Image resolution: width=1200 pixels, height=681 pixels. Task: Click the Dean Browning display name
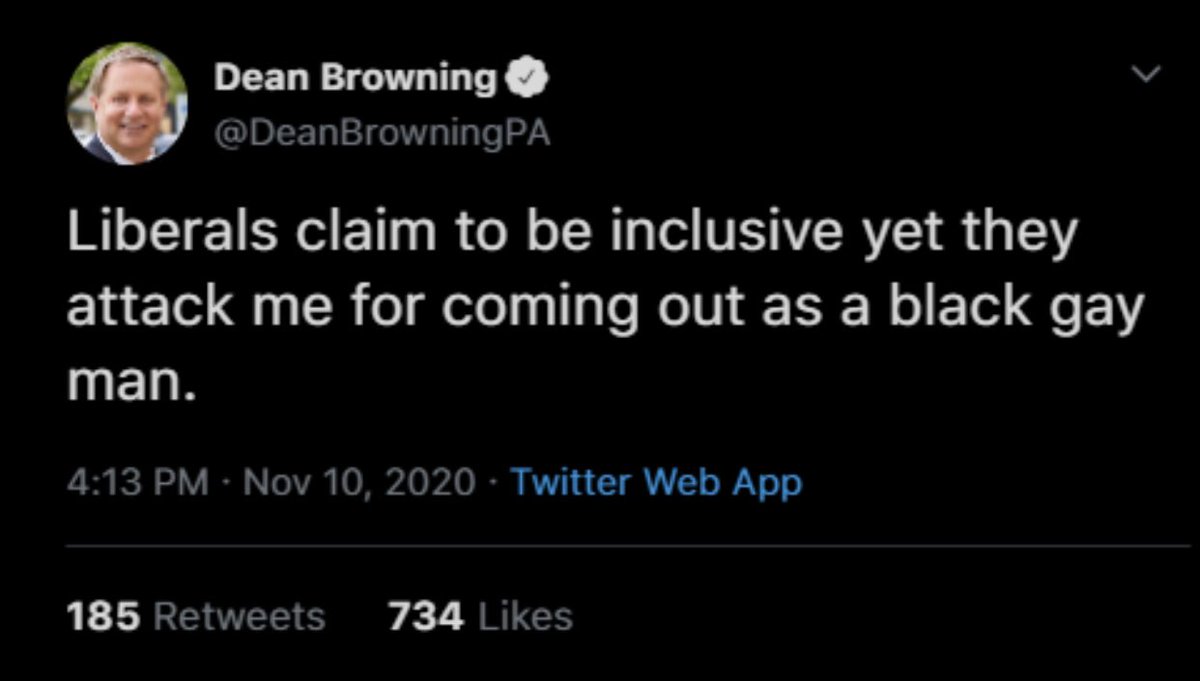pyautogui.click(x=355, y=77)
